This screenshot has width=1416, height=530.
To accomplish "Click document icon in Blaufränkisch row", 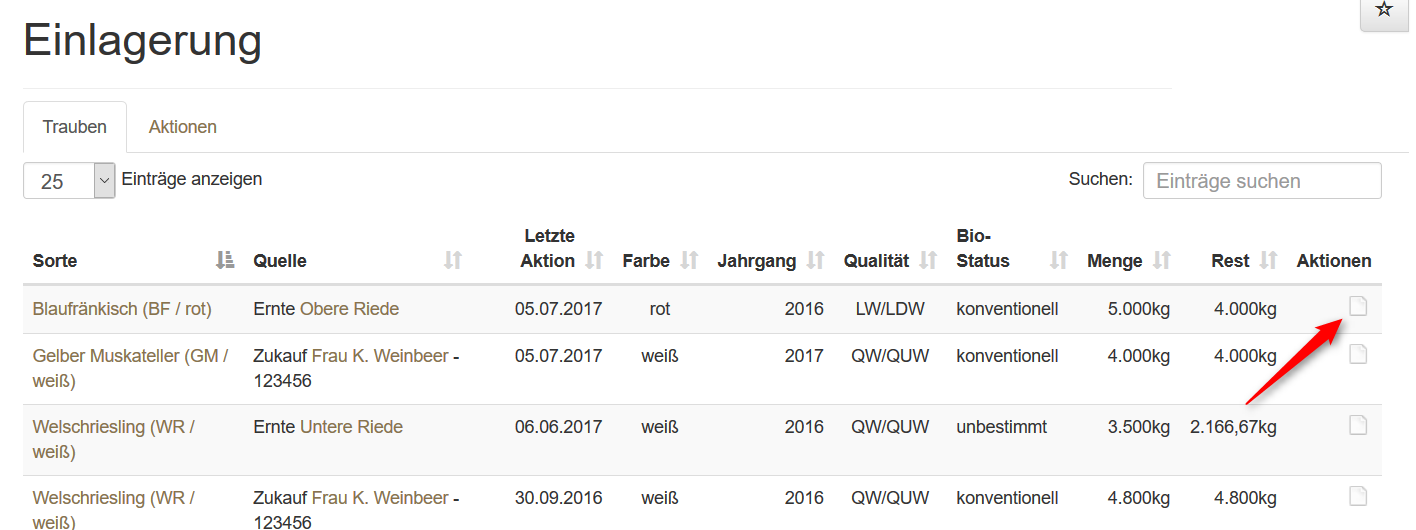I will (x=1357, y=307).
